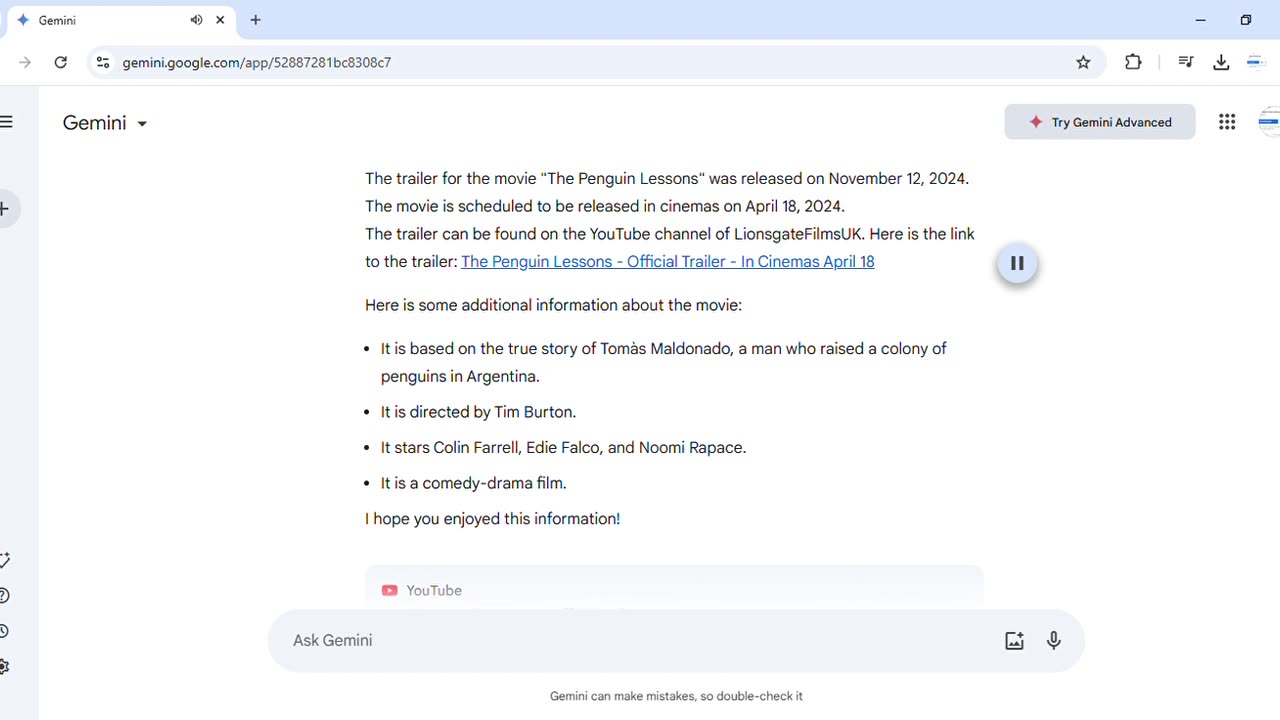Open Google apps grid menu
1280x720 pixels.
(1227, 122)
